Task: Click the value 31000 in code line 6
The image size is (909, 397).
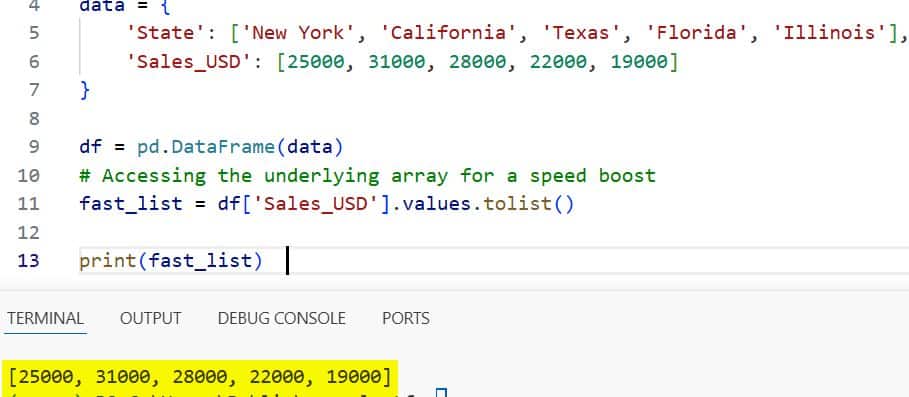Action: click(397, 61)
